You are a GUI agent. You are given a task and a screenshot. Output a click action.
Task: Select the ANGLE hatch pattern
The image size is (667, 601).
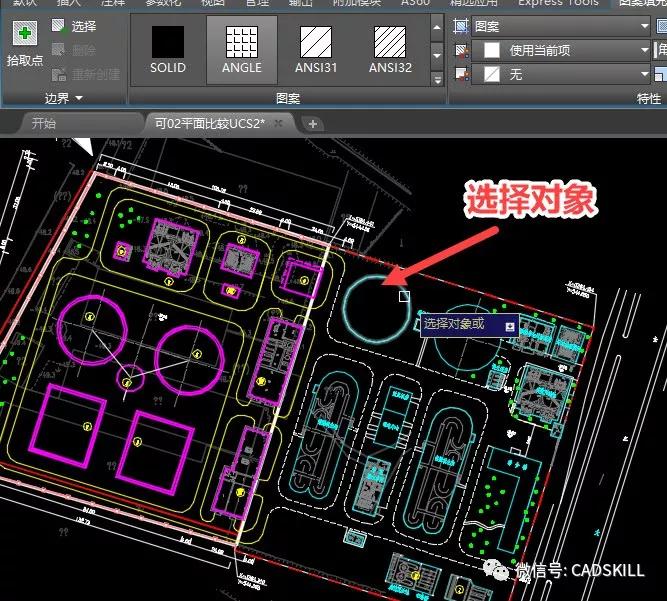pyautogui.click(x=242, y=50)
